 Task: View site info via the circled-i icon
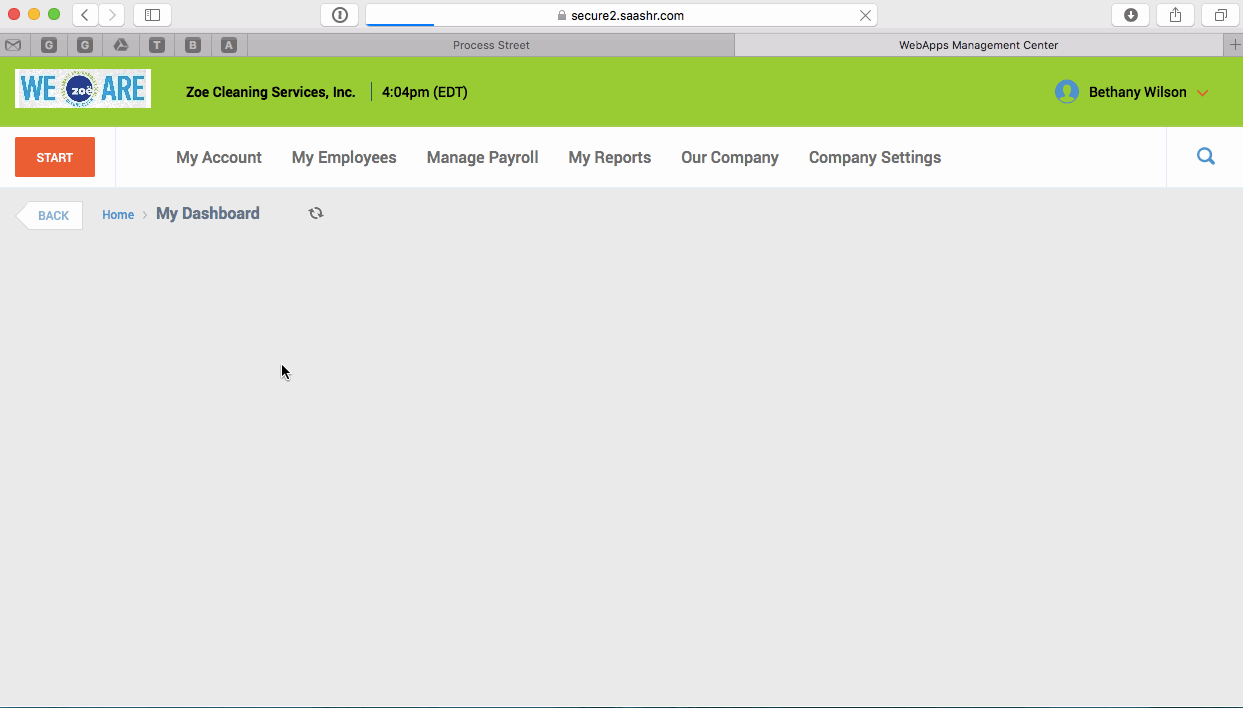[x=339, y=14]
